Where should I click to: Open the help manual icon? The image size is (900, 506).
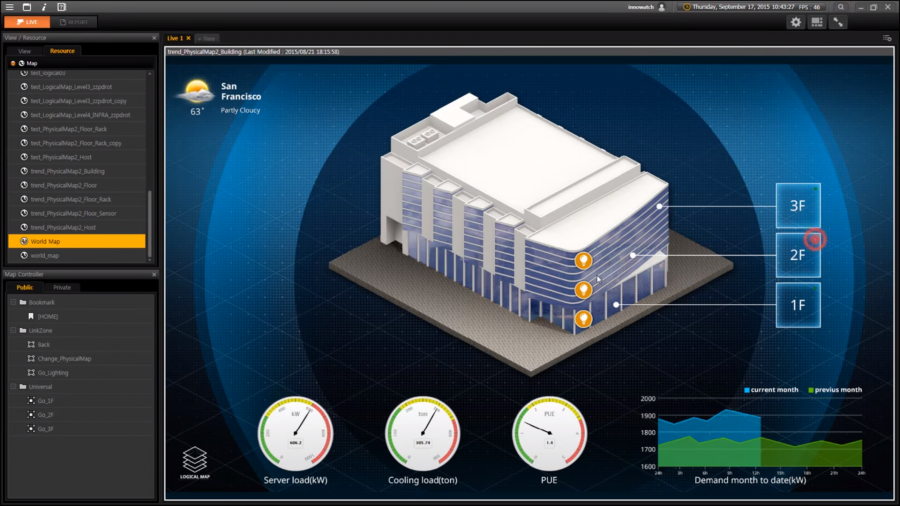[61, 7]
